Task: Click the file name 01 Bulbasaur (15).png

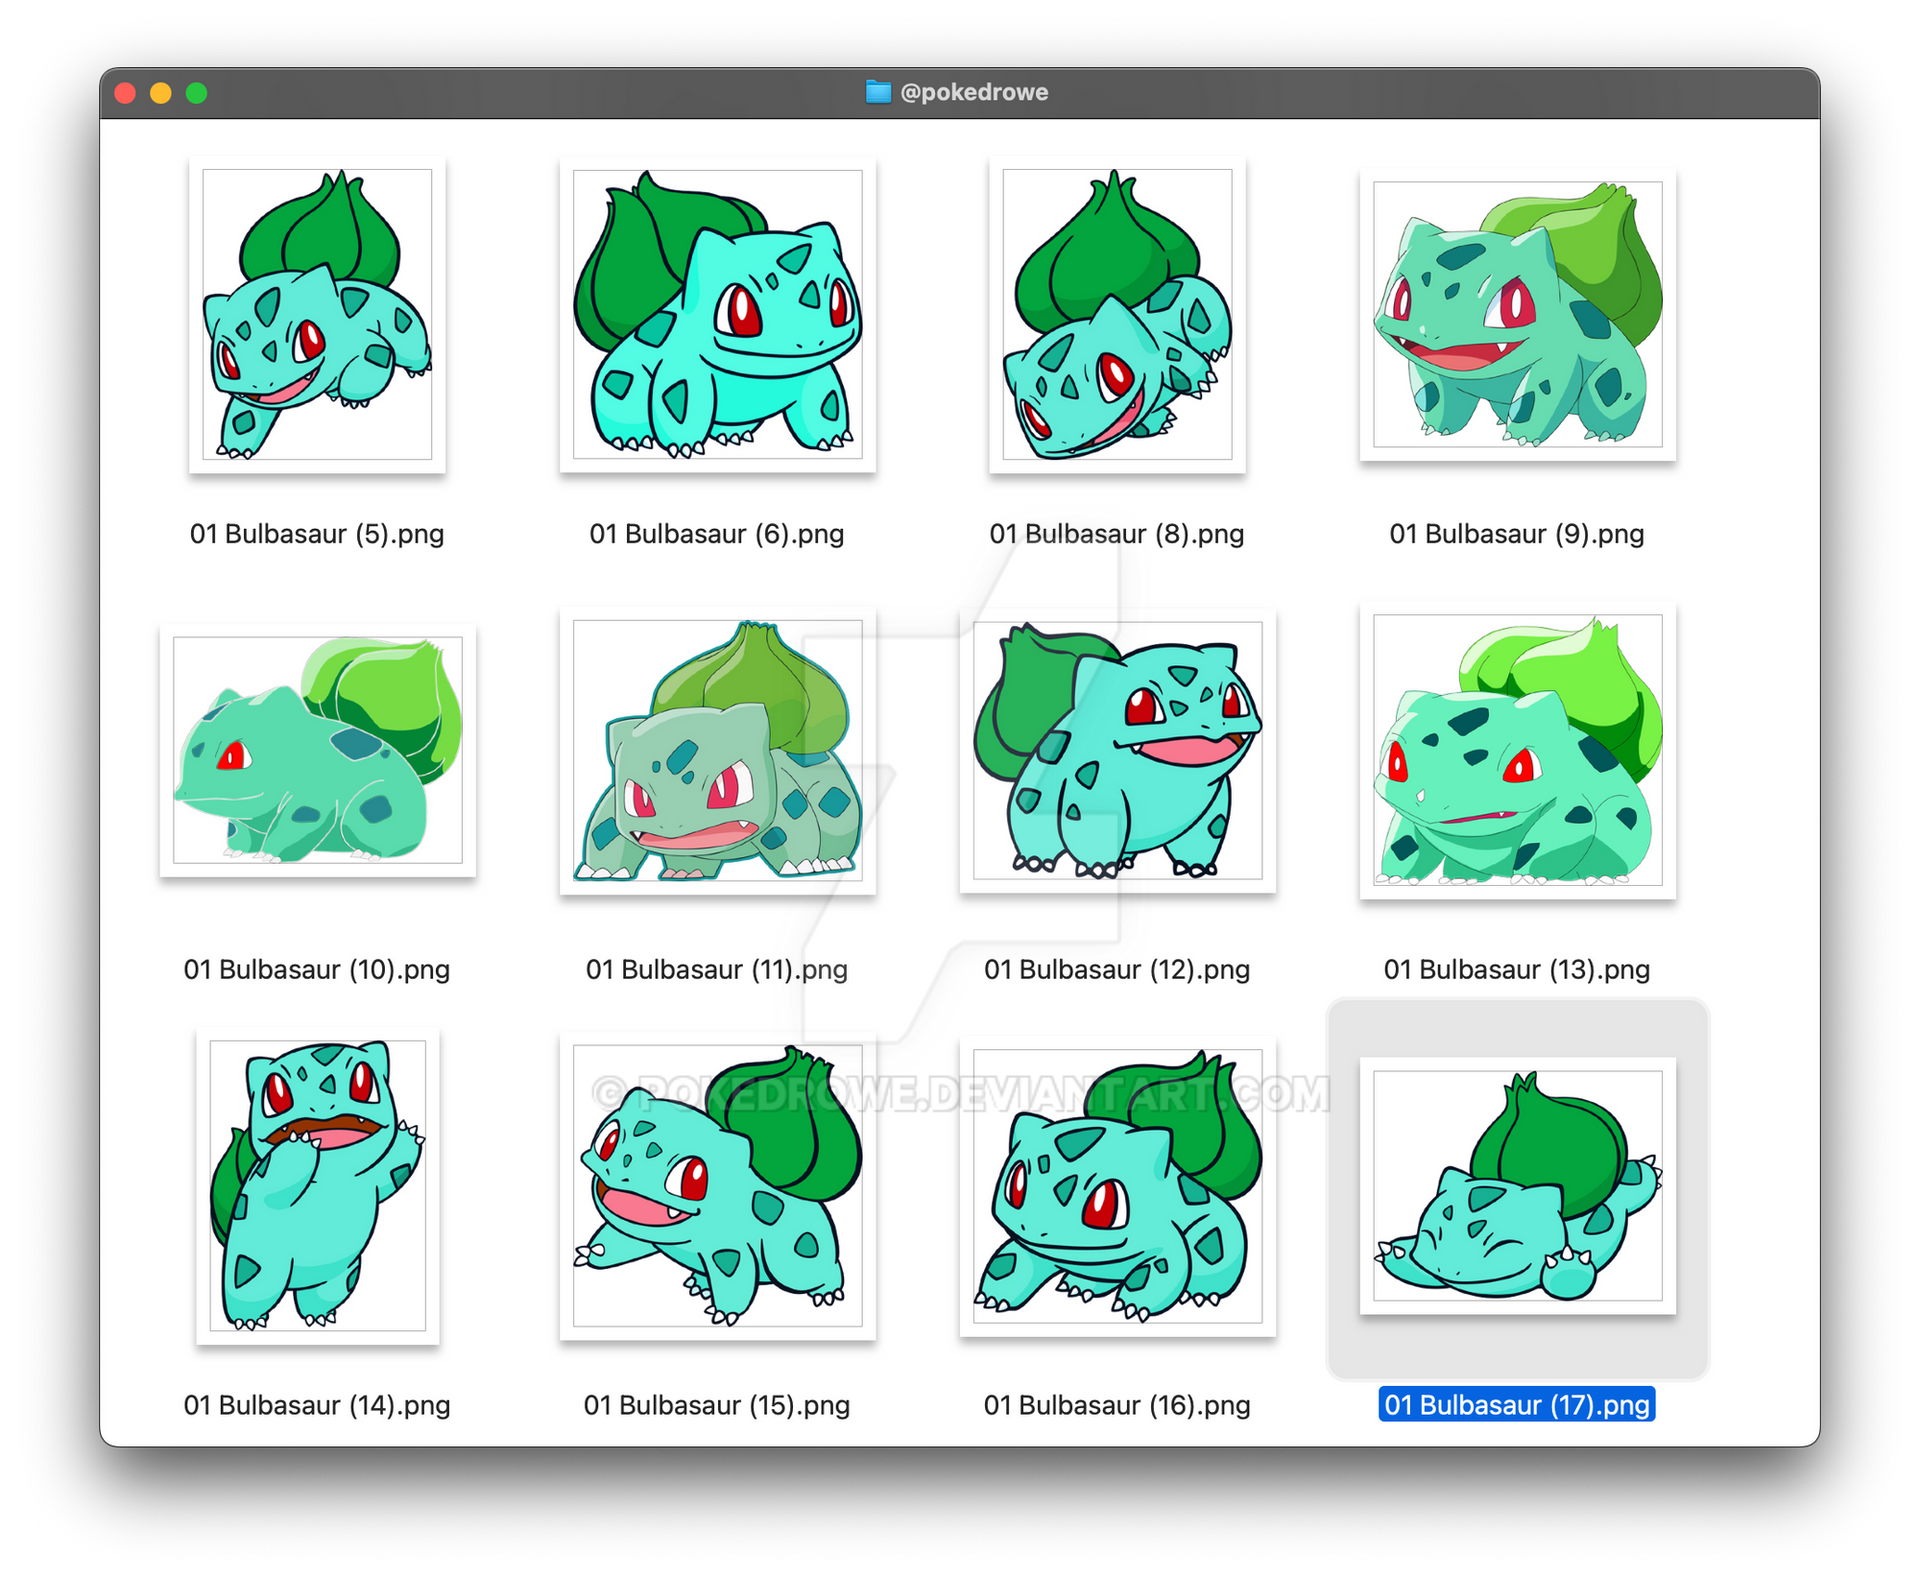Action: (x=717, y=1405)
